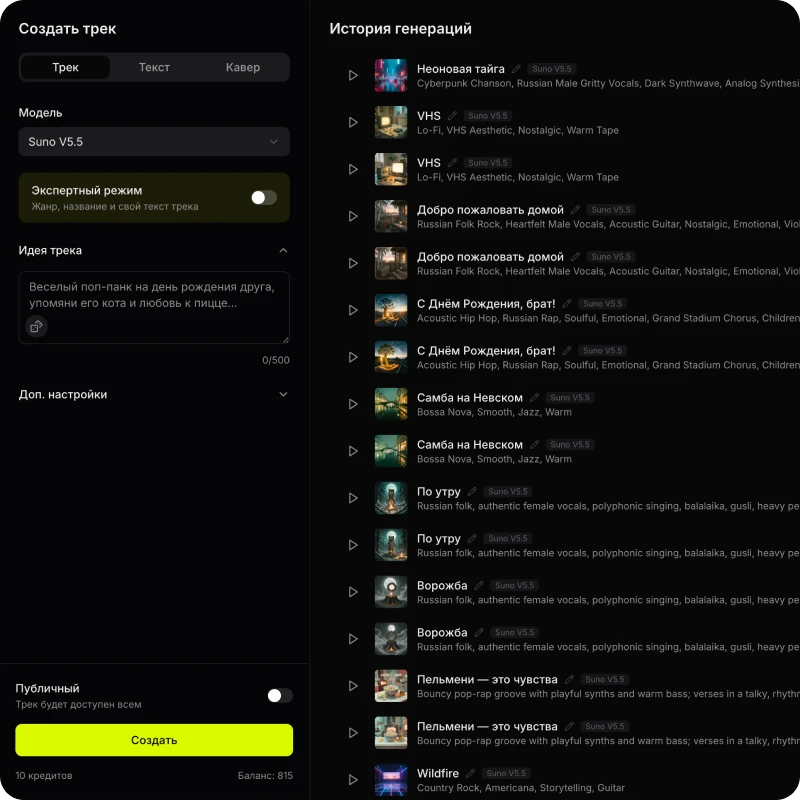
Task: Rename the first Самба на Невском track
Action: [534, 398]
